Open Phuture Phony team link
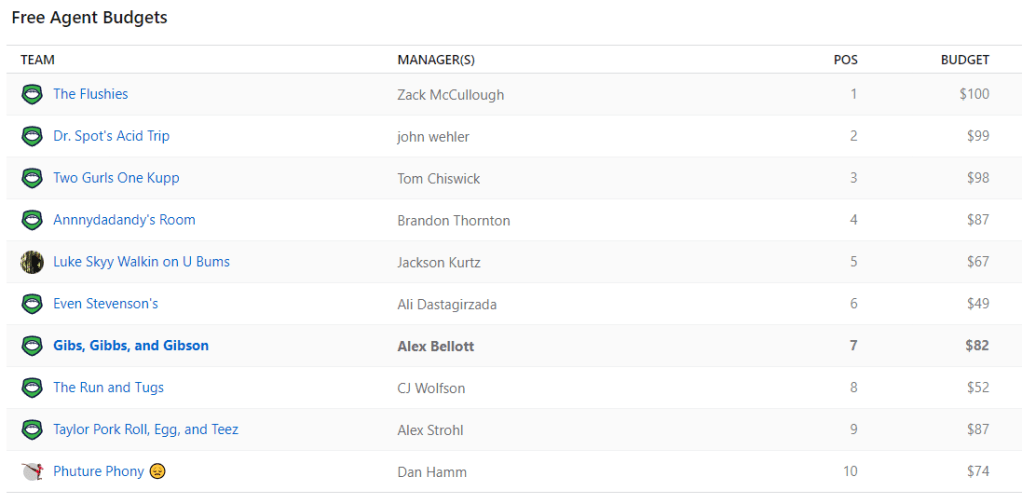 (99, 472)
